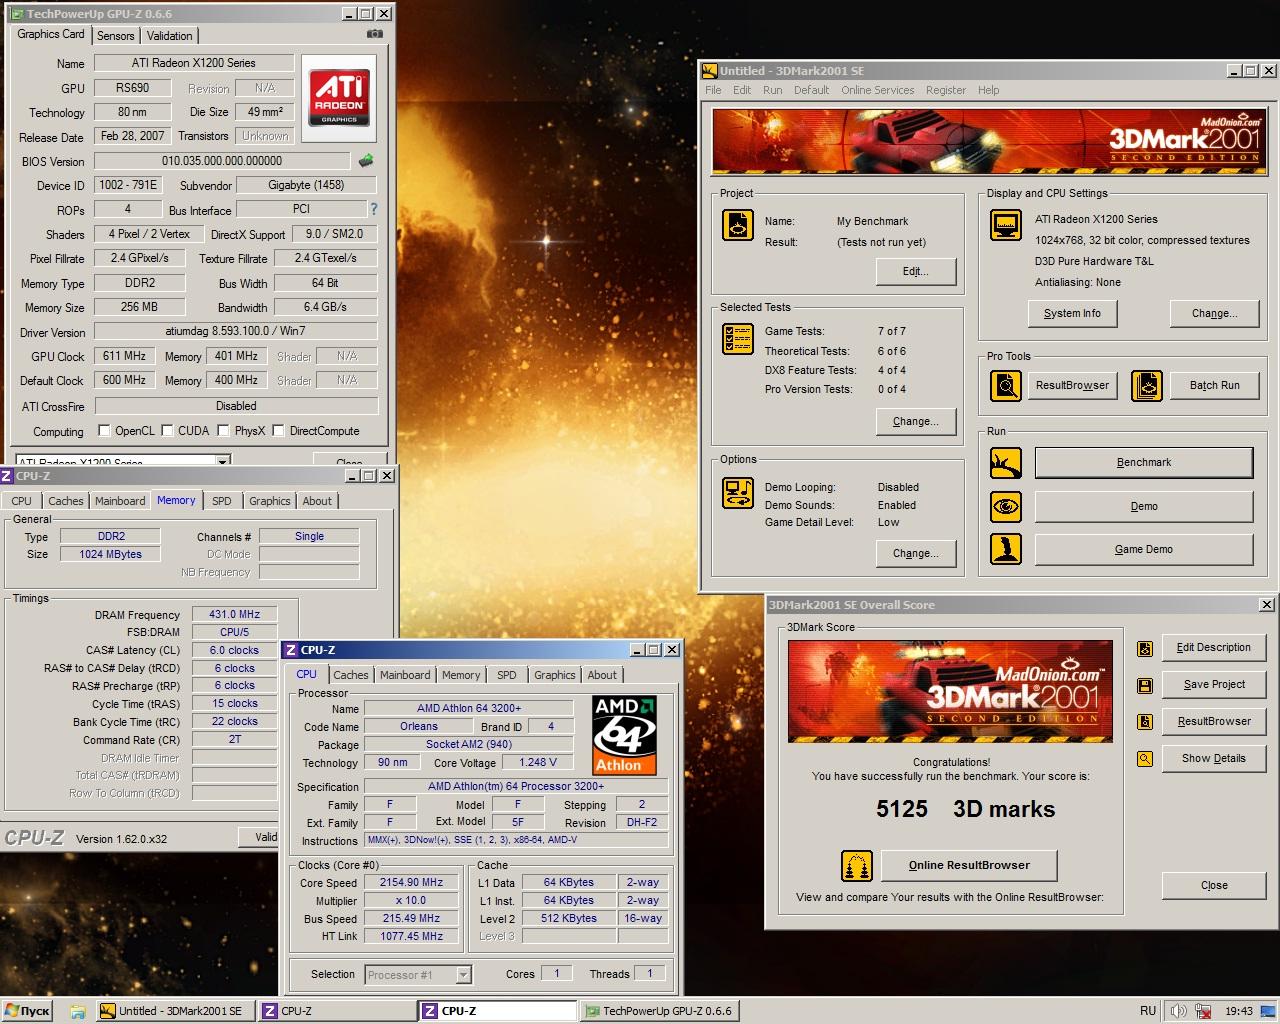Switch to Validation tab in GPU-Z

pyautogui.click(x=170, y=36)
